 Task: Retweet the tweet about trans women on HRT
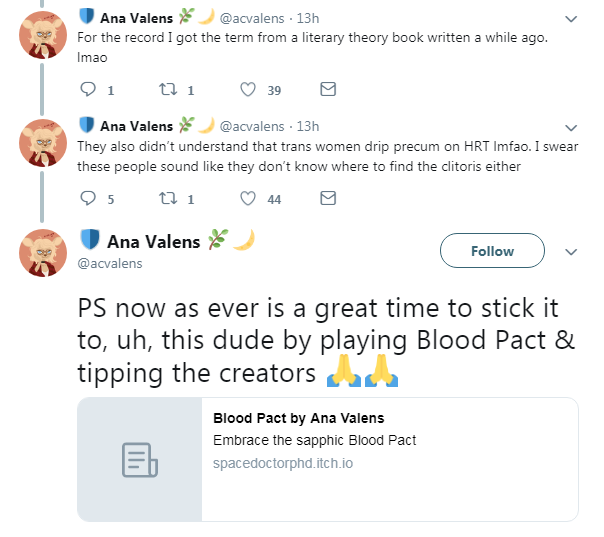click(x=168, y=198)
